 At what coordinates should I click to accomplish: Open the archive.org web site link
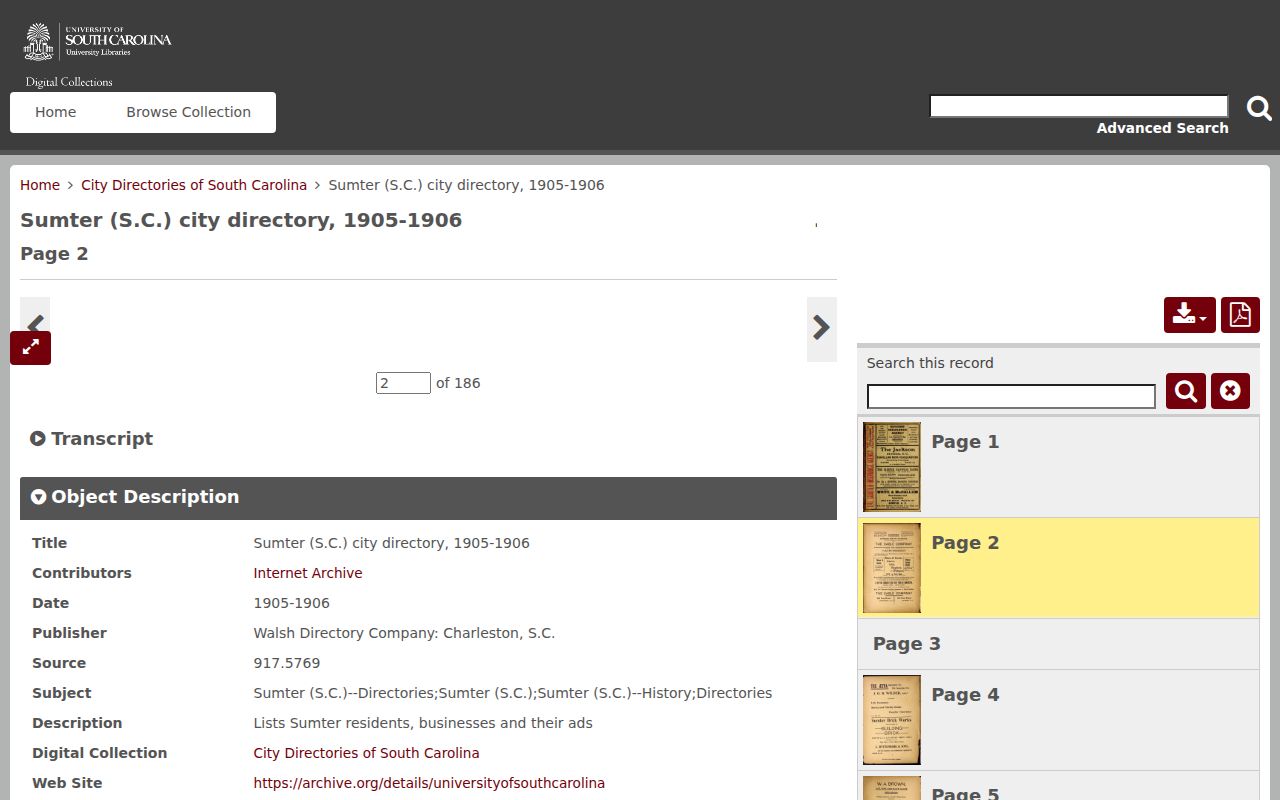429,783
